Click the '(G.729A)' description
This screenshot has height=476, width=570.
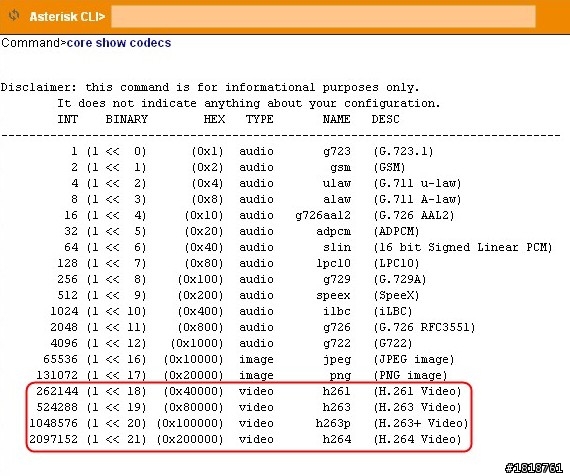[x=400, y=279]
